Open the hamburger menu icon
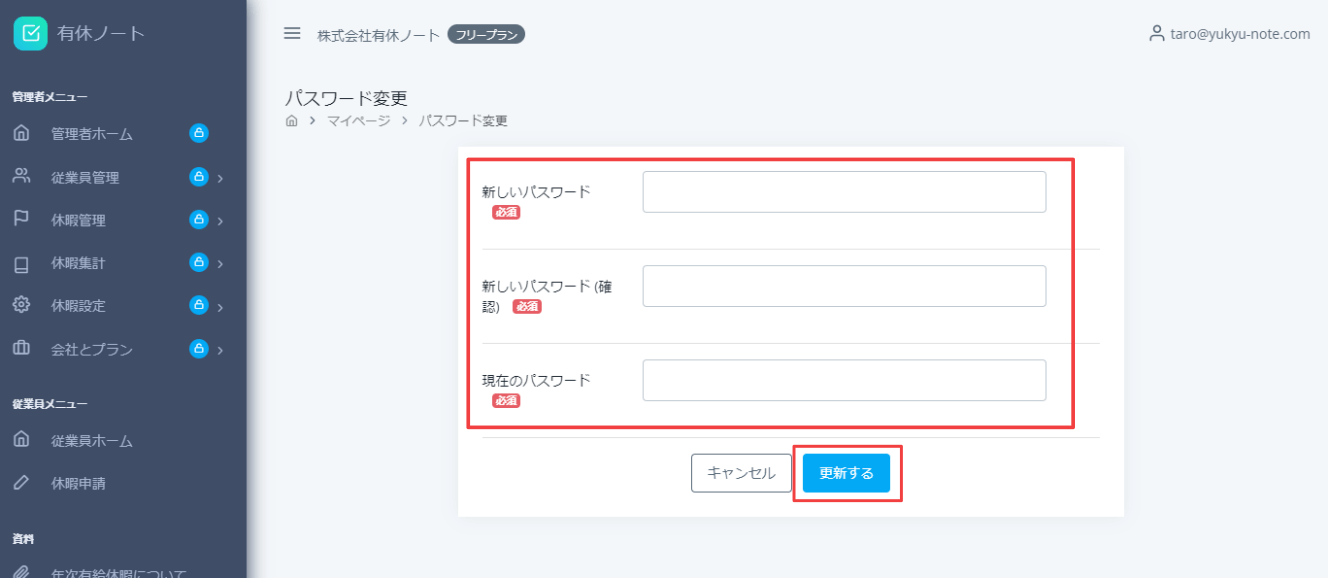 (291, 32)
